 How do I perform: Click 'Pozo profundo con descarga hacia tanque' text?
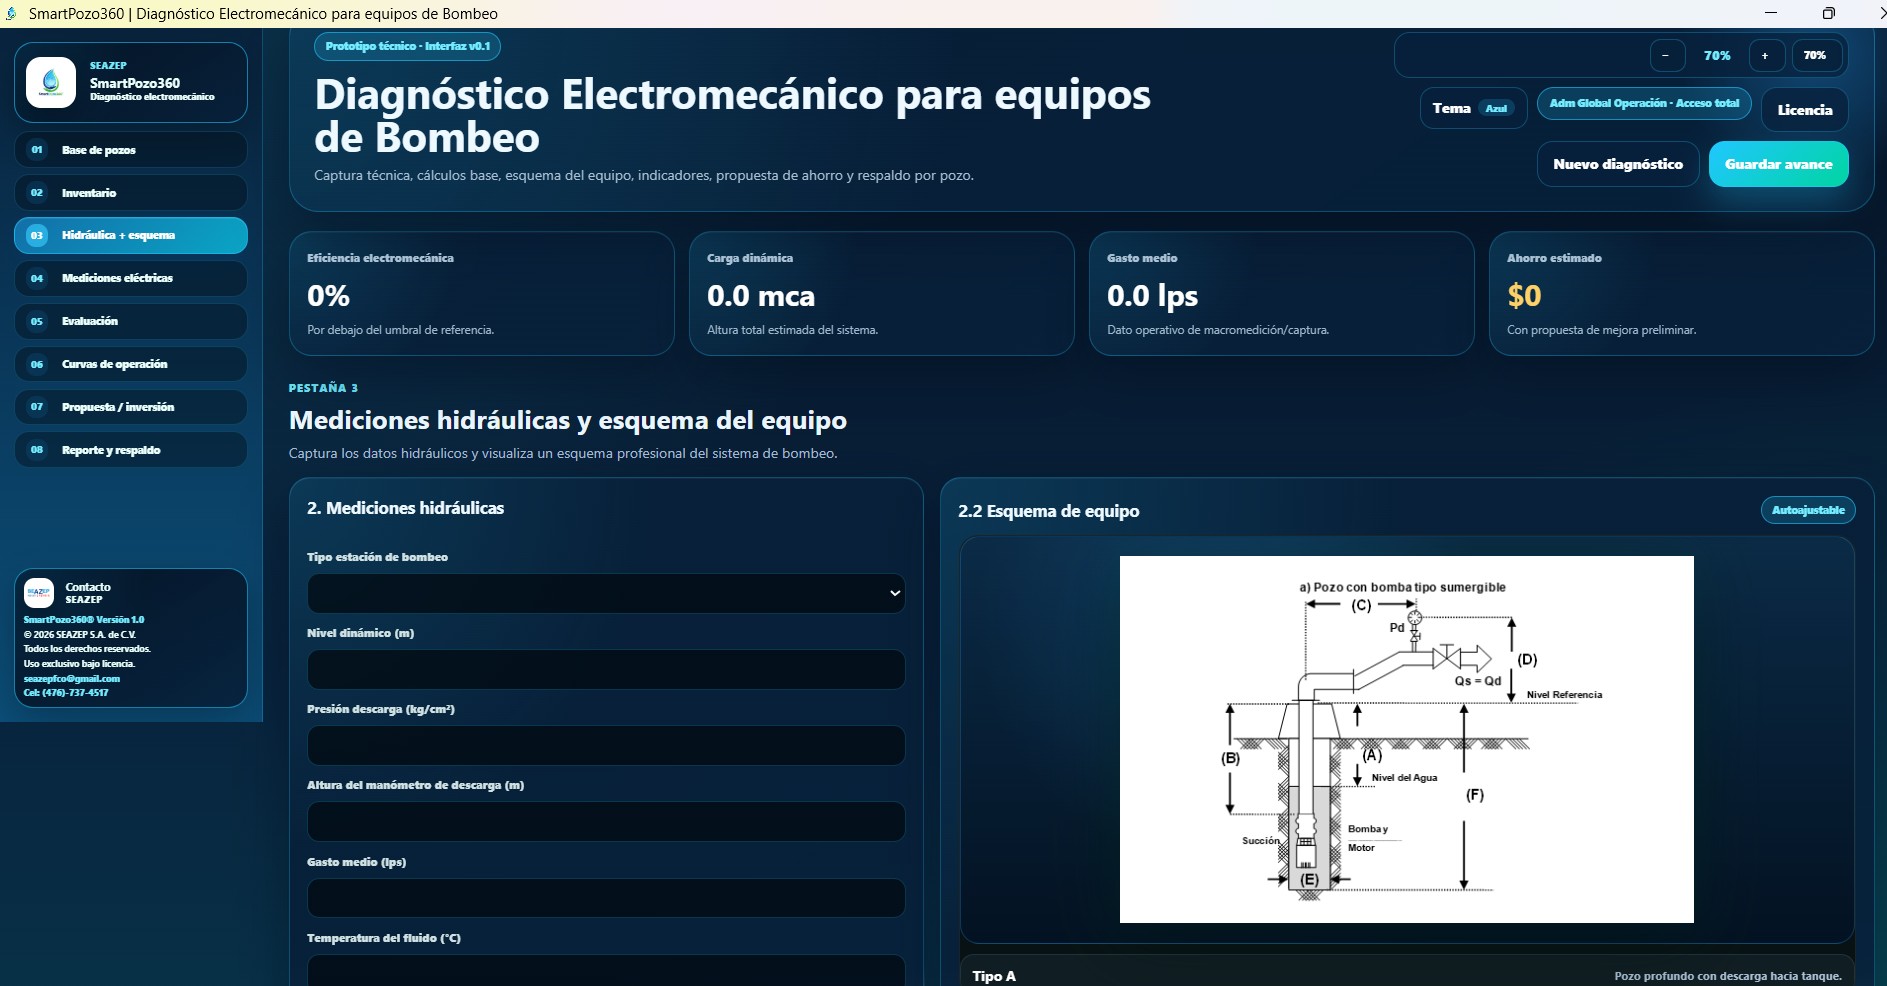click(x=1728, y=977)
